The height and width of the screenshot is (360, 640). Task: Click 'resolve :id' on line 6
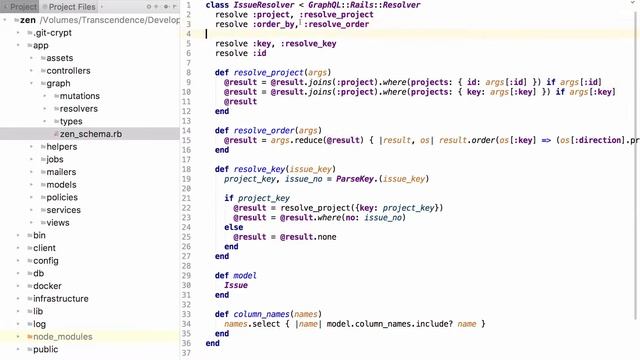click(x=241, y=53)
